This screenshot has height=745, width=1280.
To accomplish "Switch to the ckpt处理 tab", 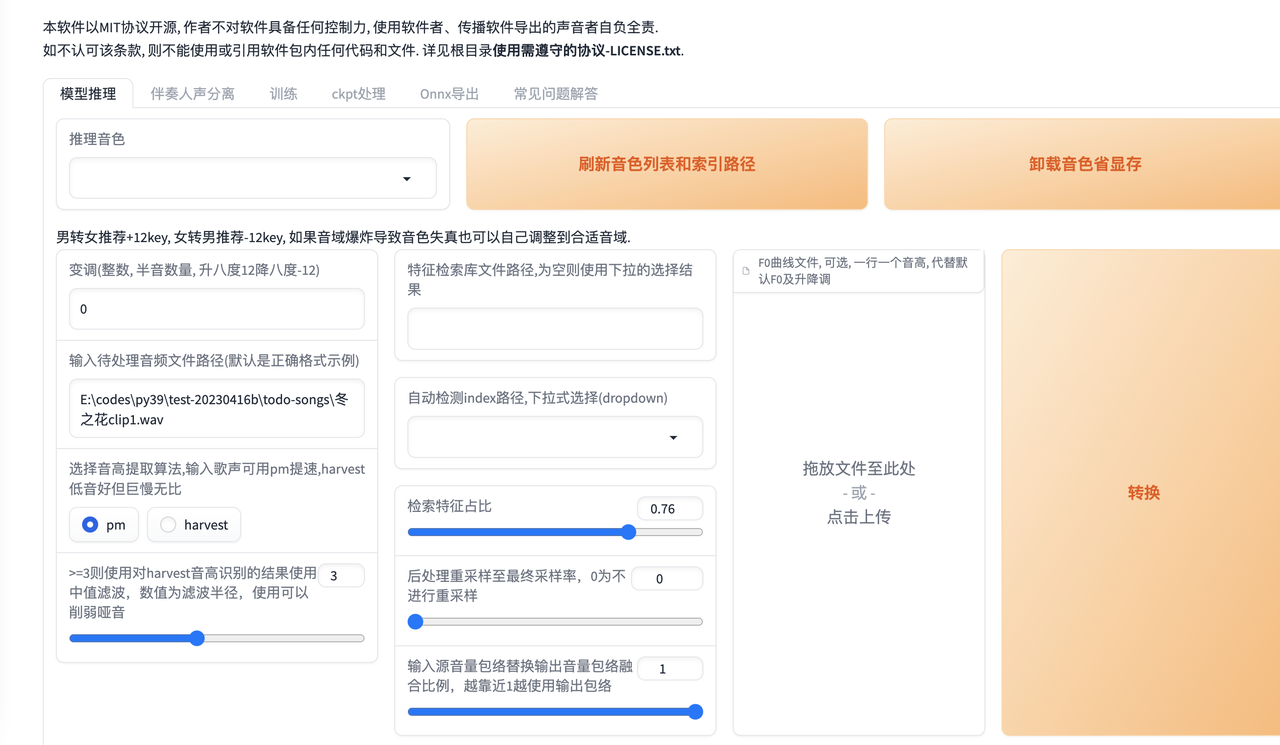I will (358, 93).
